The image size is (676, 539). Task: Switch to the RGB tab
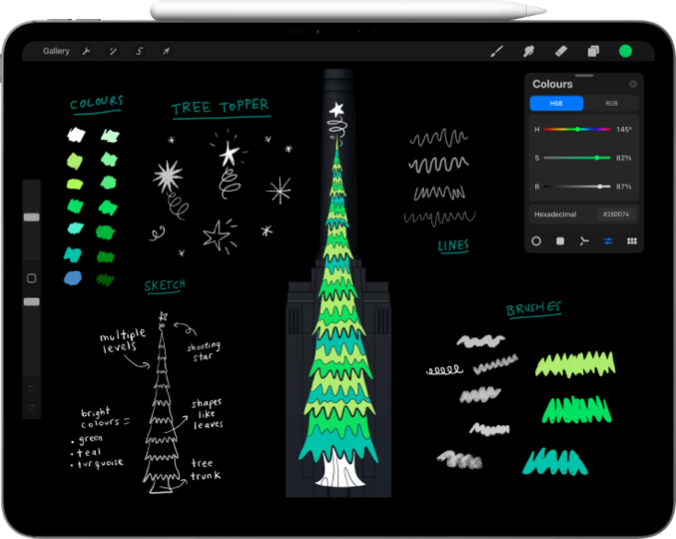point(611,103)
